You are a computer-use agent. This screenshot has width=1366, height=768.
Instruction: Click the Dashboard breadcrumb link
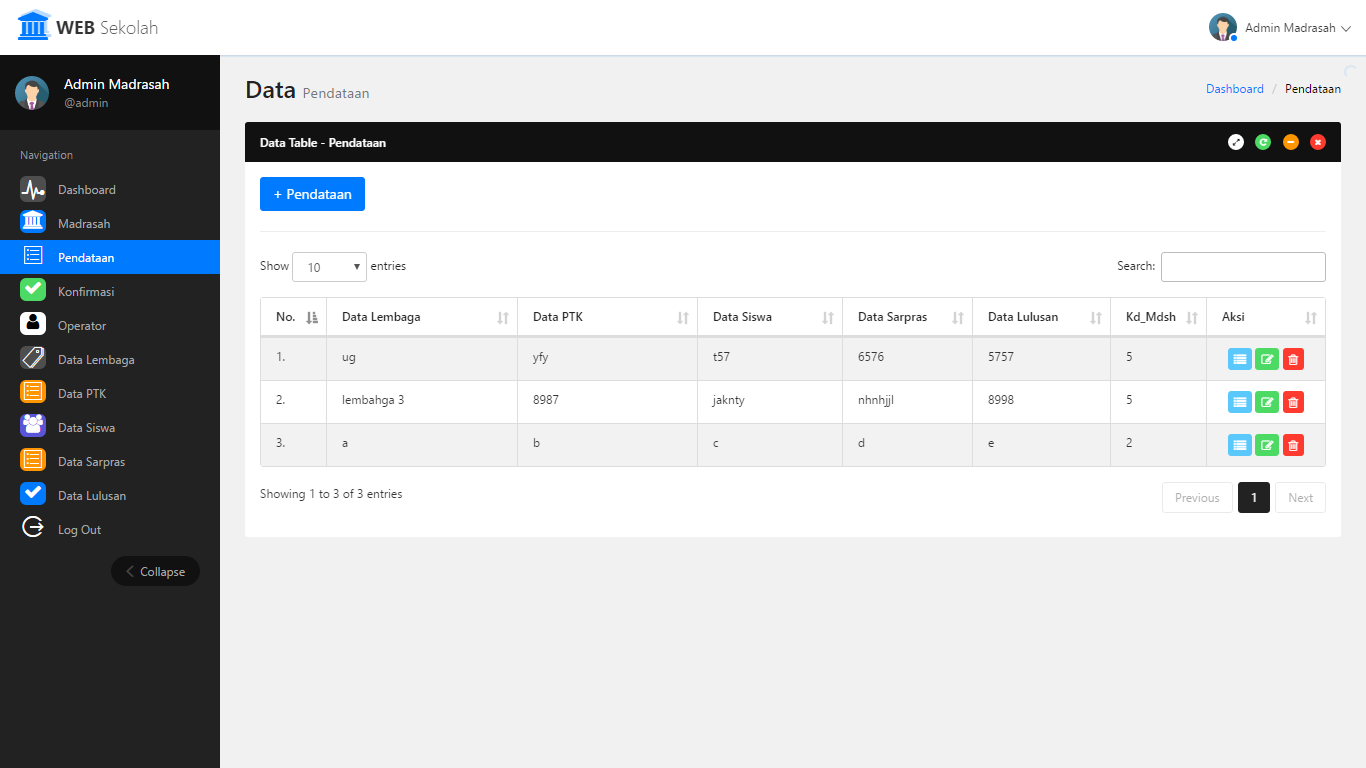(x=1234, y=89)
